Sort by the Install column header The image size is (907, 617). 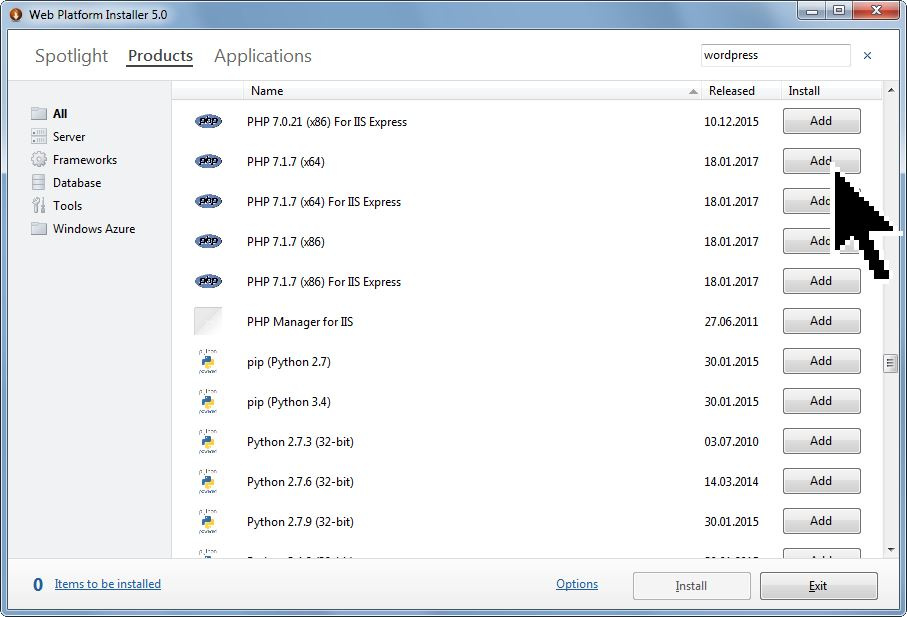coord(831,91)
